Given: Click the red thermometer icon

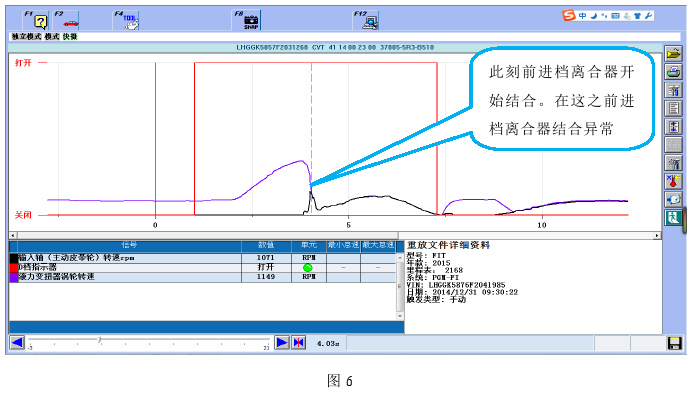Looking at the screenshot, I should [673, 181].
